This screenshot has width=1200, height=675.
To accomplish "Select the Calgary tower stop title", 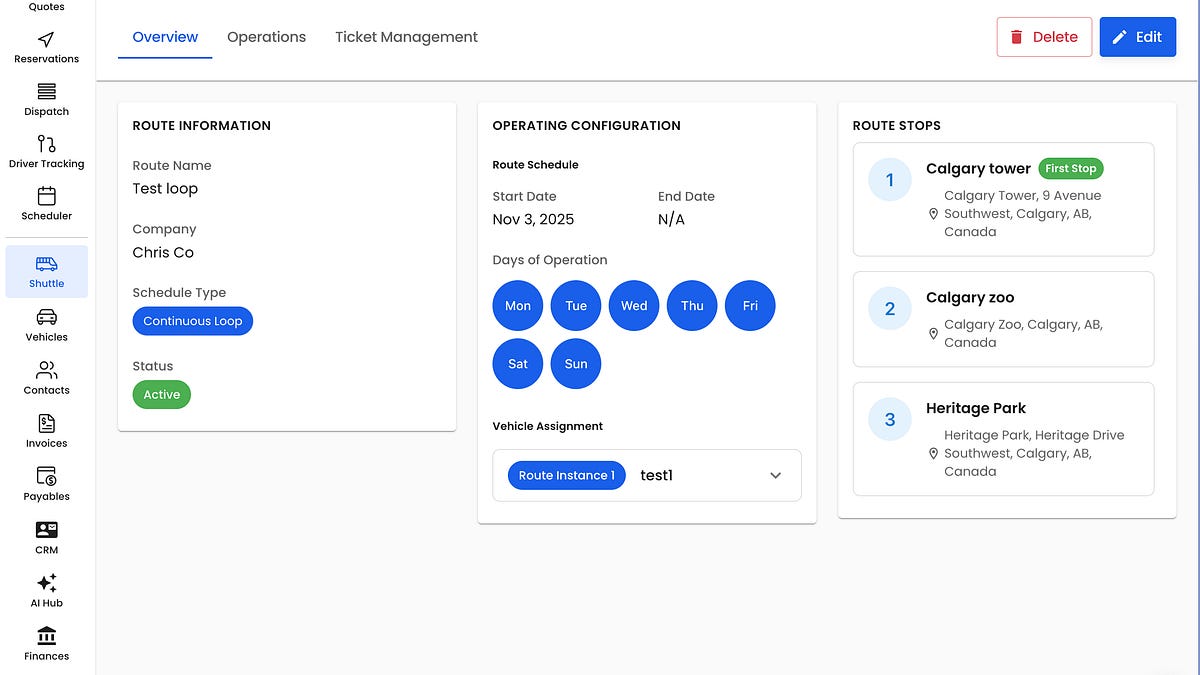I will pyautogui.click(x=978, y=169).
